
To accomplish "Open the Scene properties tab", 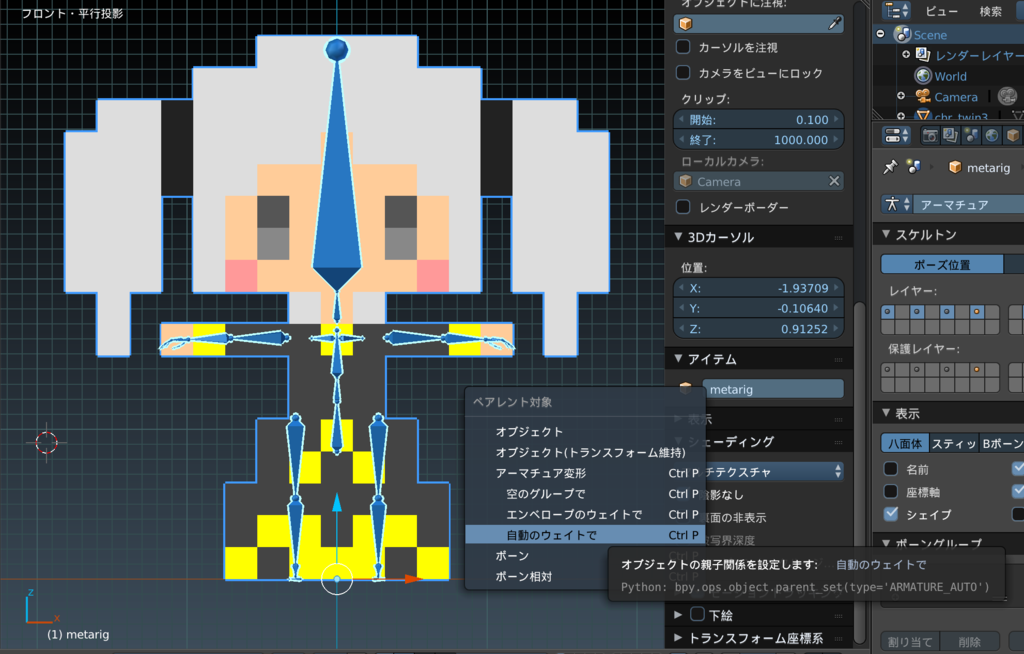I will point(971,135).
